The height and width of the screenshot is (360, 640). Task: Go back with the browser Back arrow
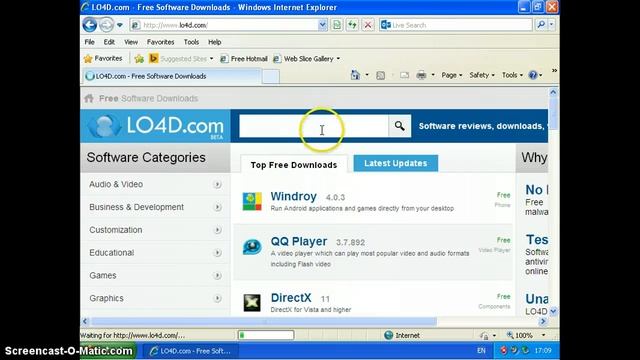[x=89, y=25]
